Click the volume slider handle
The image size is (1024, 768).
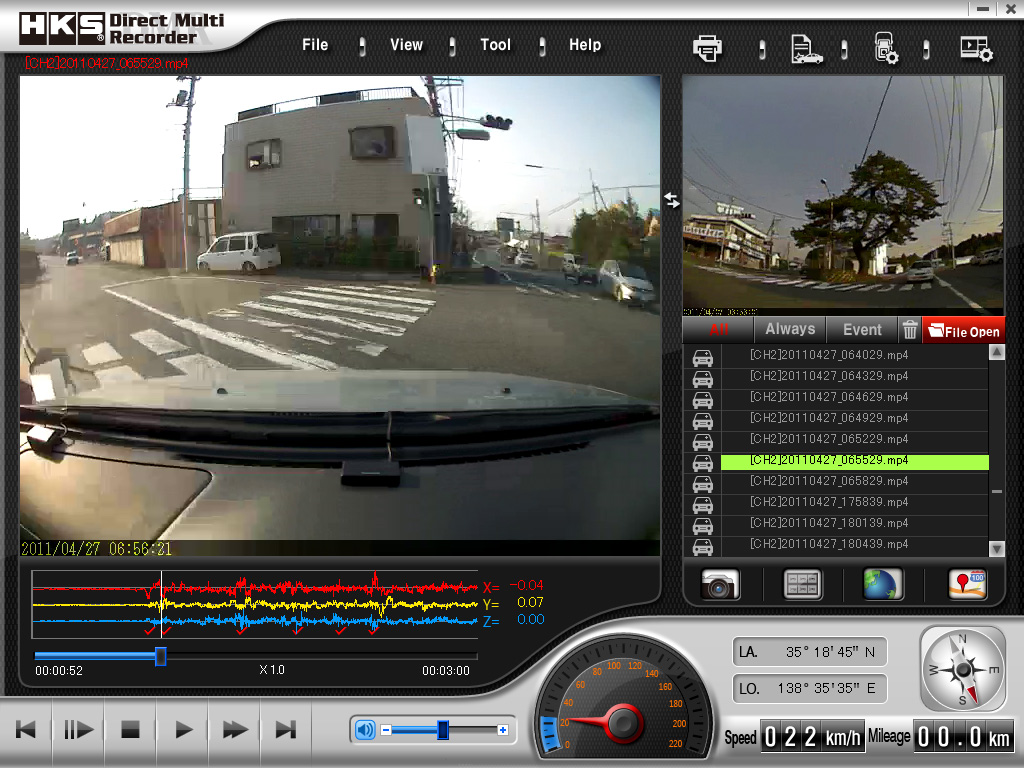(x=443, y=729)
